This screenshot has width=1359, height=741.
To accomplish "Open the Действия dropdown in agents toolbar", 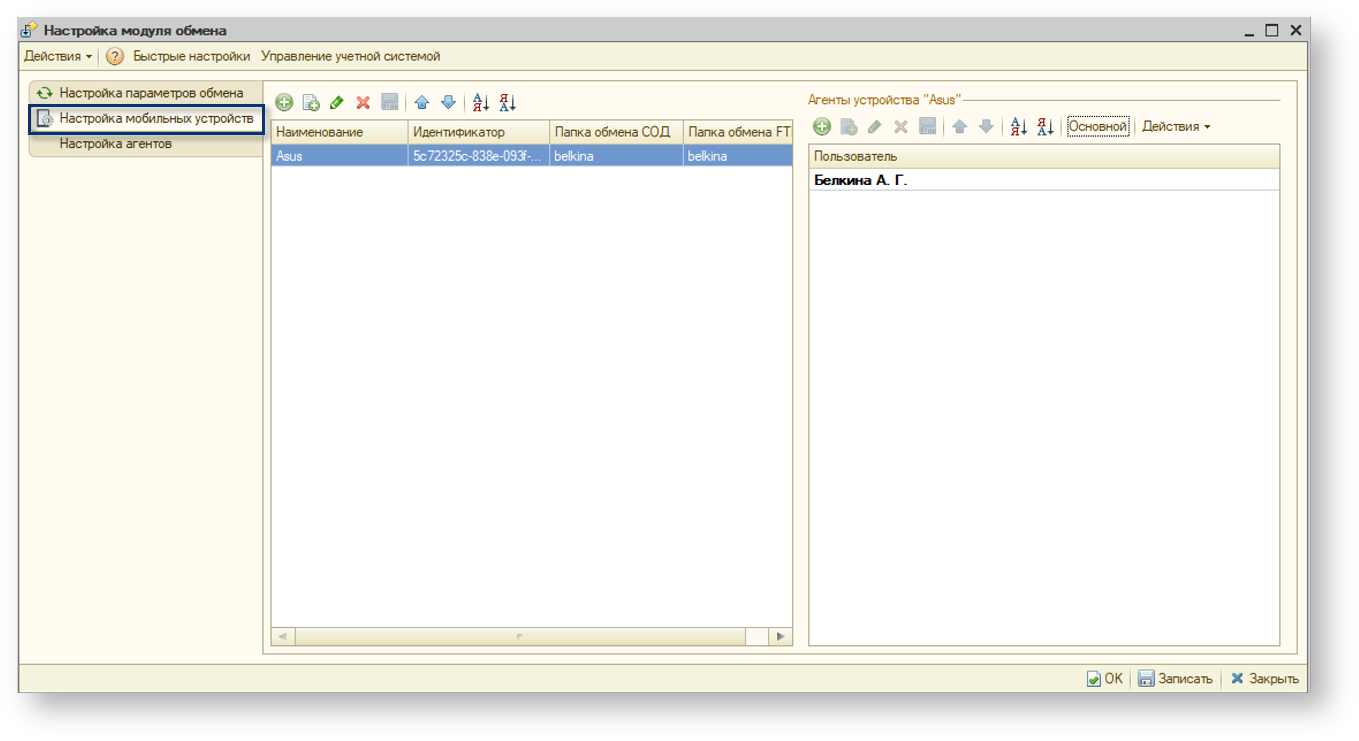I will (x=1176, y=127).
